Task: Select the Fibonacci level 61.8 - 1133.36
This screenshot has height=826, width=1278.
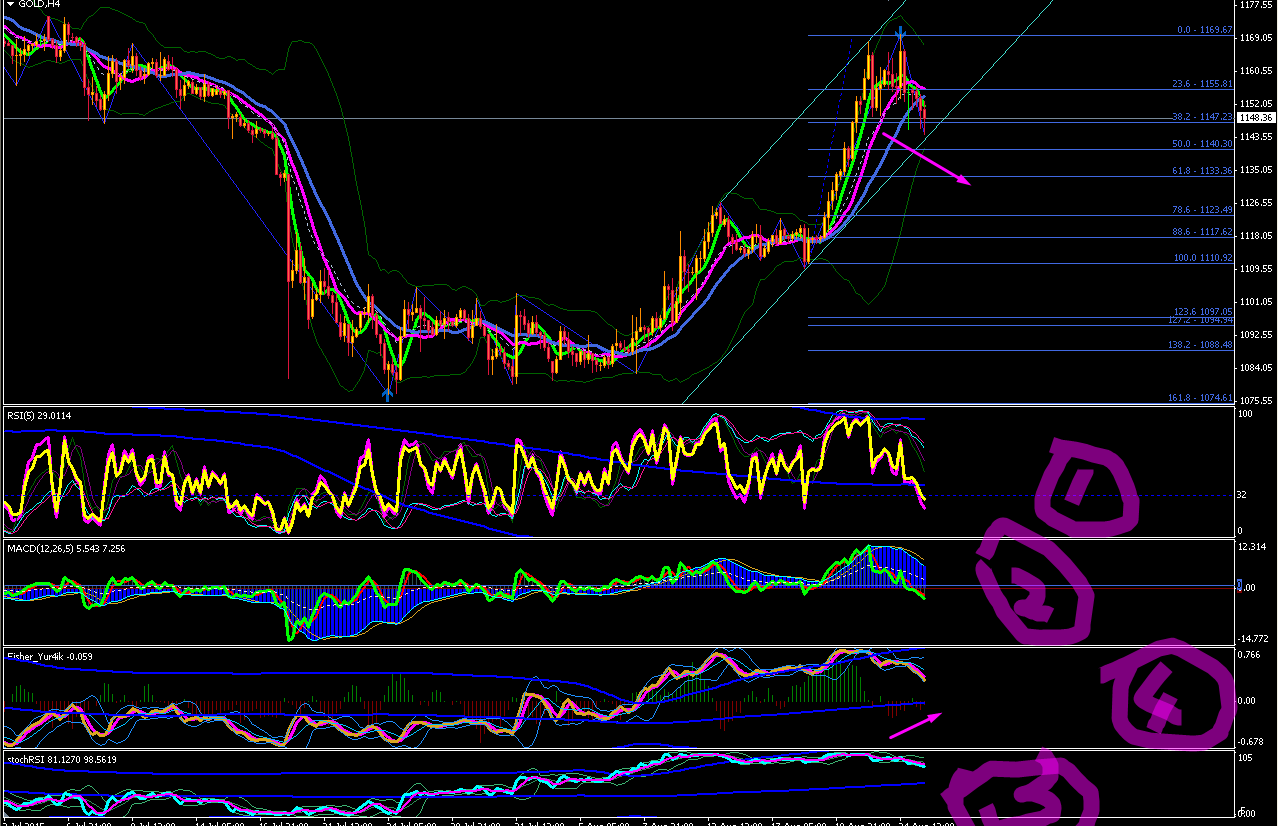Action: tap(1204, 171)
